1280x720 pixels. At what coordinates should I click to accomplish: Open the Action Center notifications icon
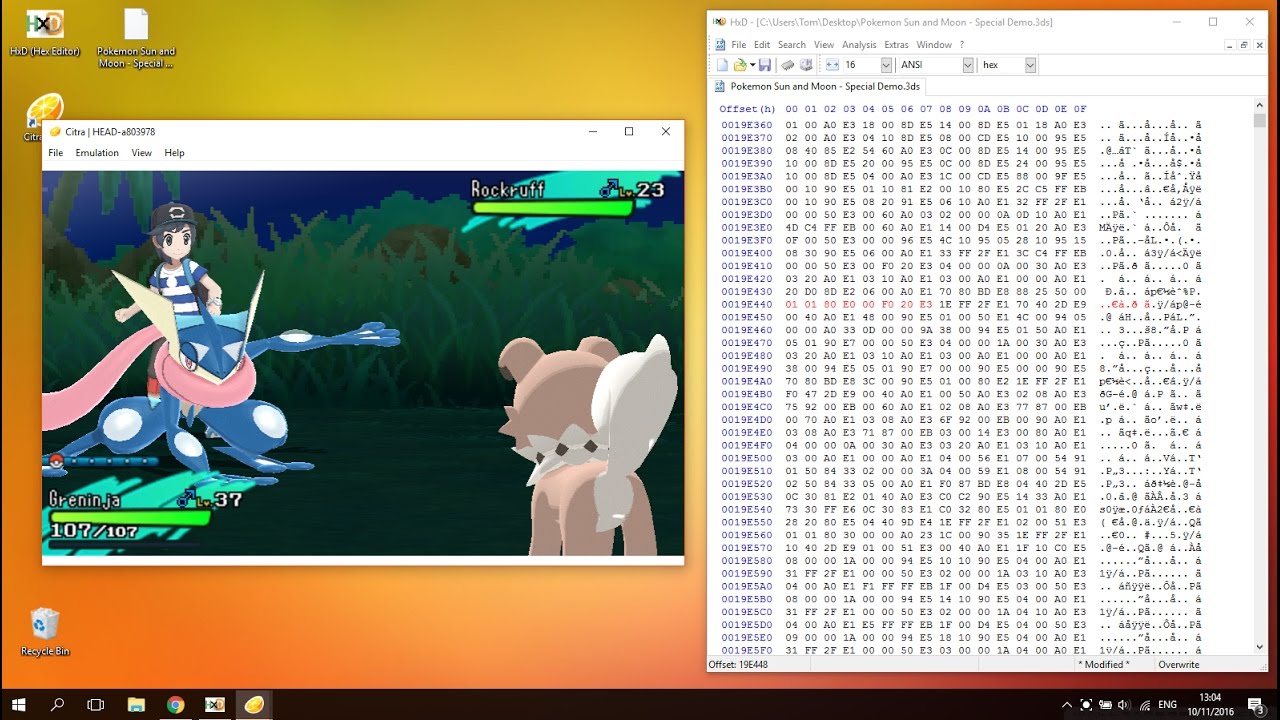(1259, 705)
